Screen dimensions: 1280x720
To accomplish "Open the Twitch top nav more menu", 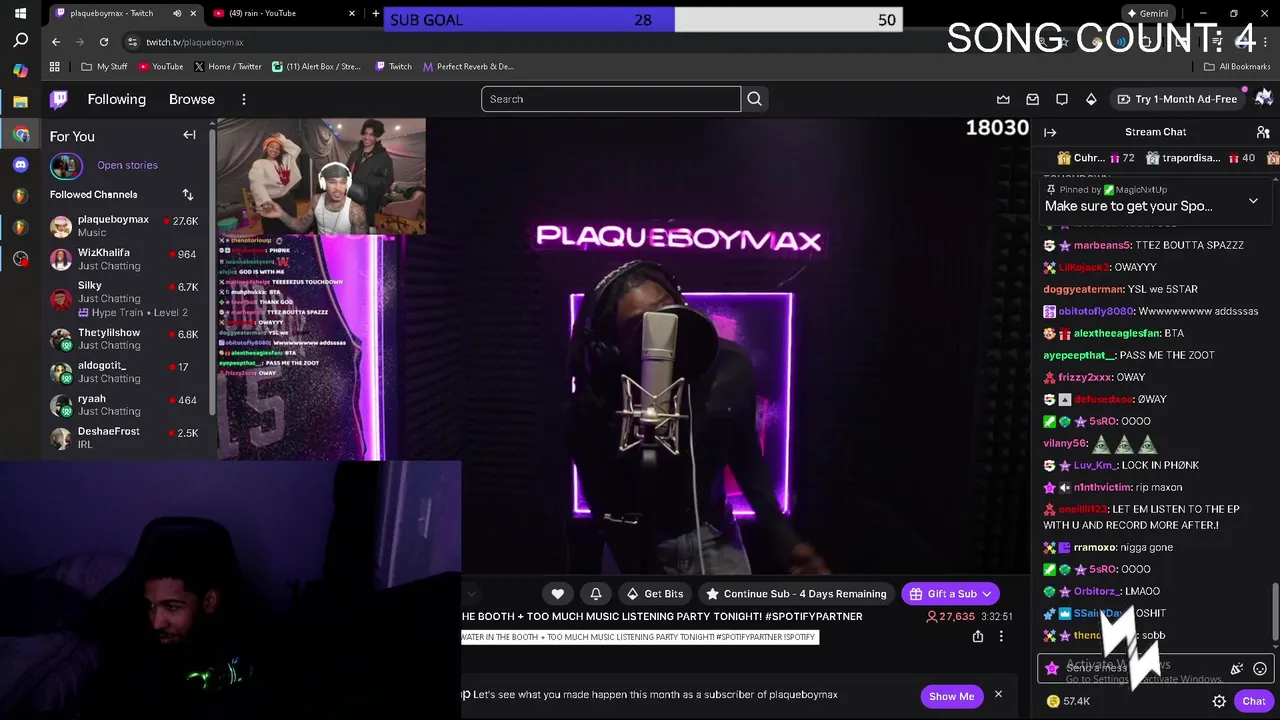I will tap(243, 99).
